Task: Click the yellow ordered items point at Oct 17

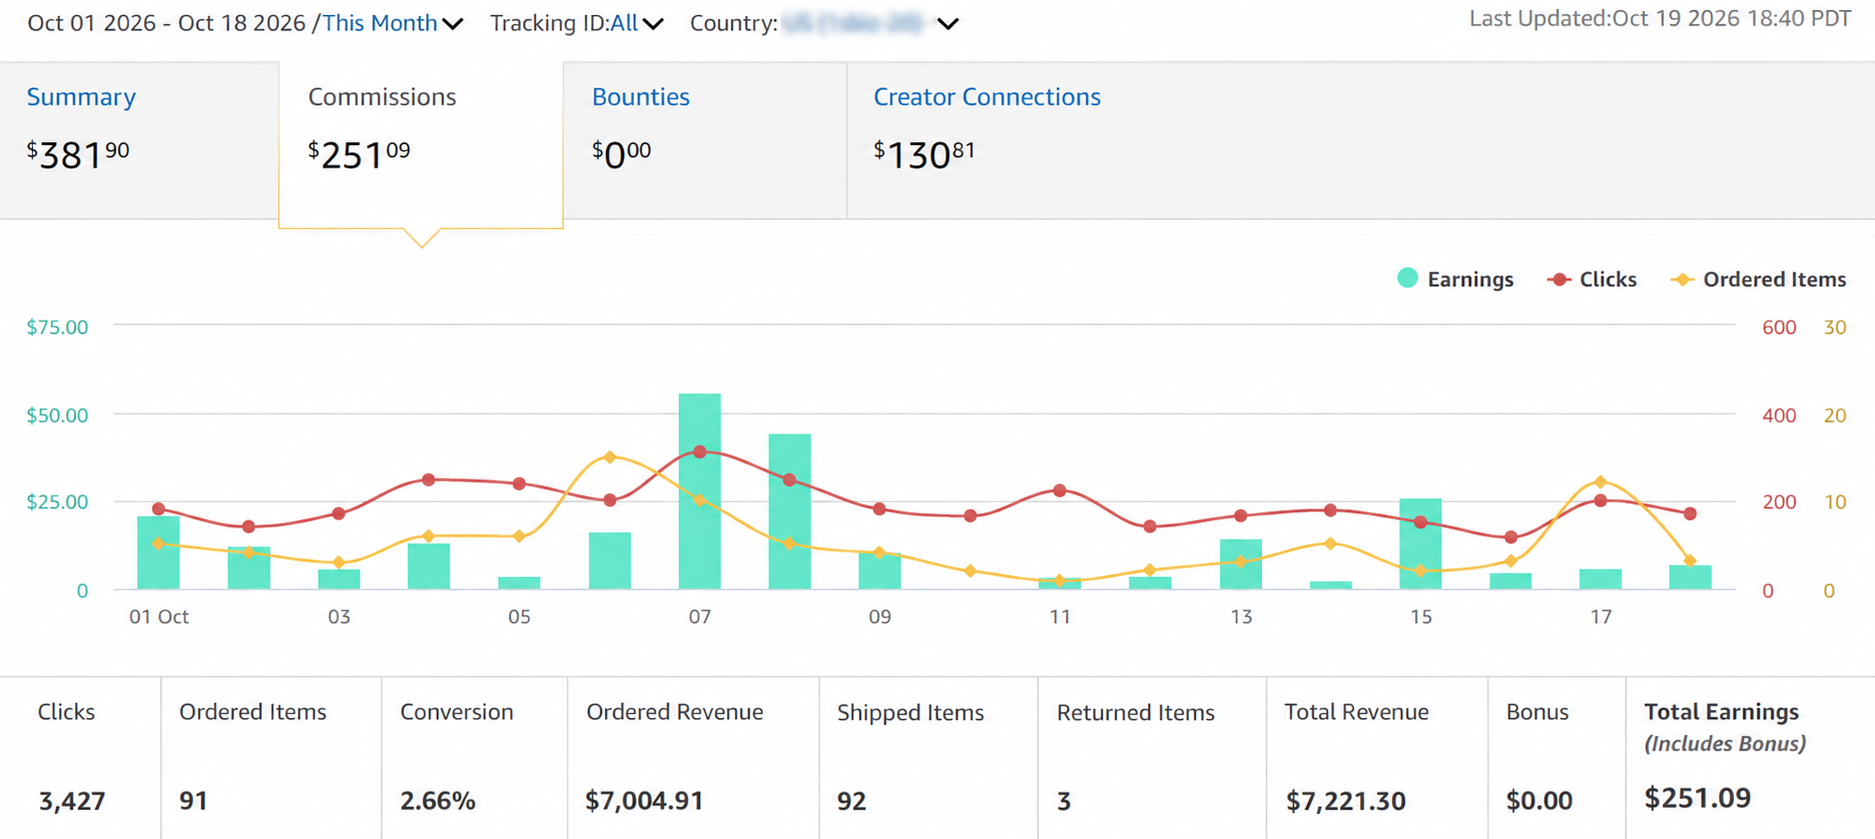Action: [x=1600, y=482]
